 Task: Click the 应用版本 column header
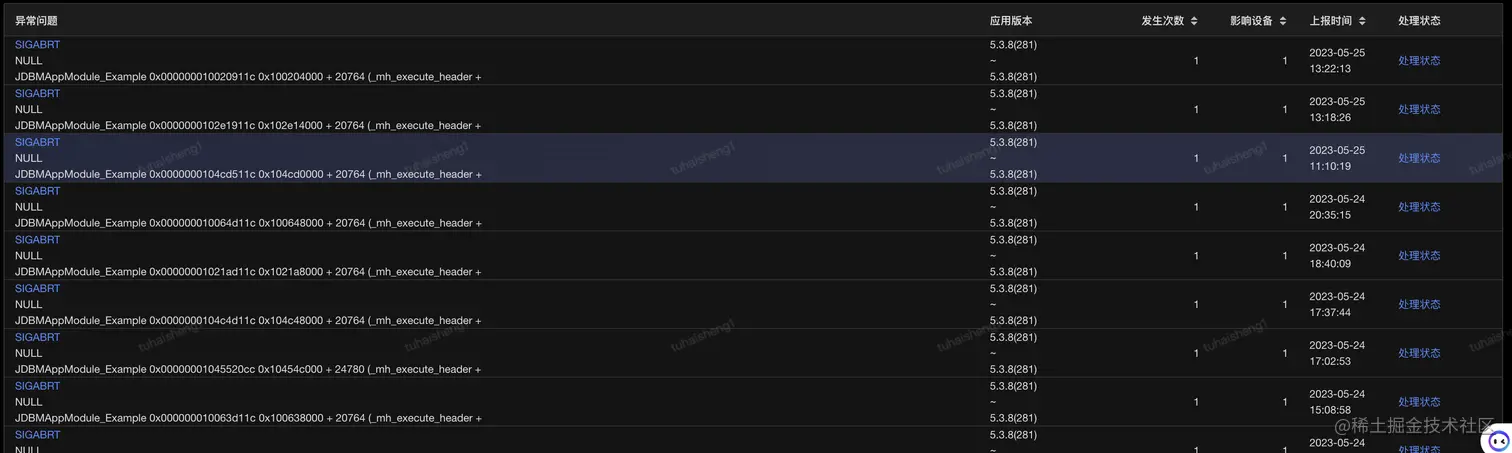pyautogui.click(x=1011, y=20)
